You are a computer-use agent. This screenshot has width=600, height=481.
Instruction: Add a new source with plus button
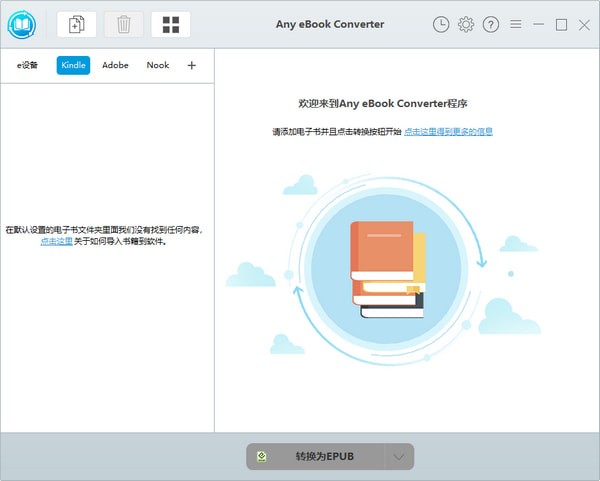(192, 65)
